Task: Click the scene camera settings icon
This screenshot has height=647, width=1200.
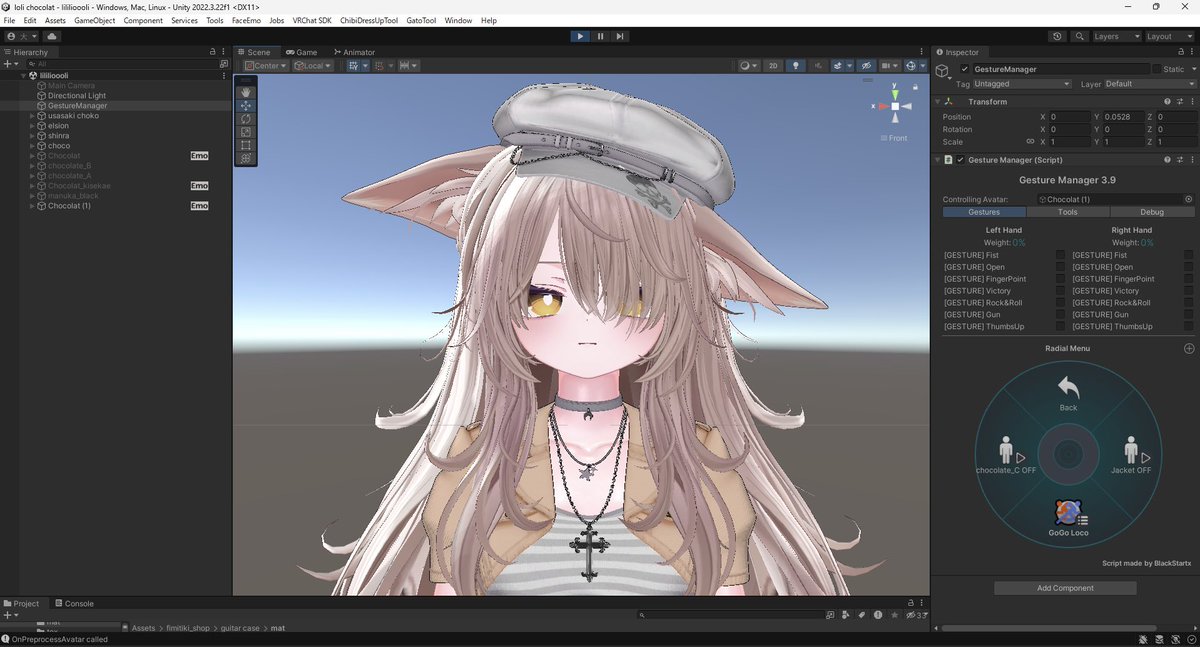Action: point(888,66)
